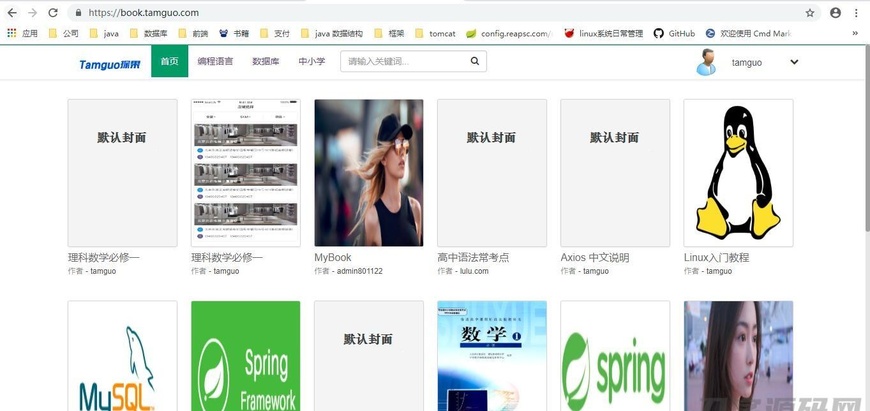This screenshot has height=411, width=870.
Task: Click the keyword search input field
Action: [402, 62]
